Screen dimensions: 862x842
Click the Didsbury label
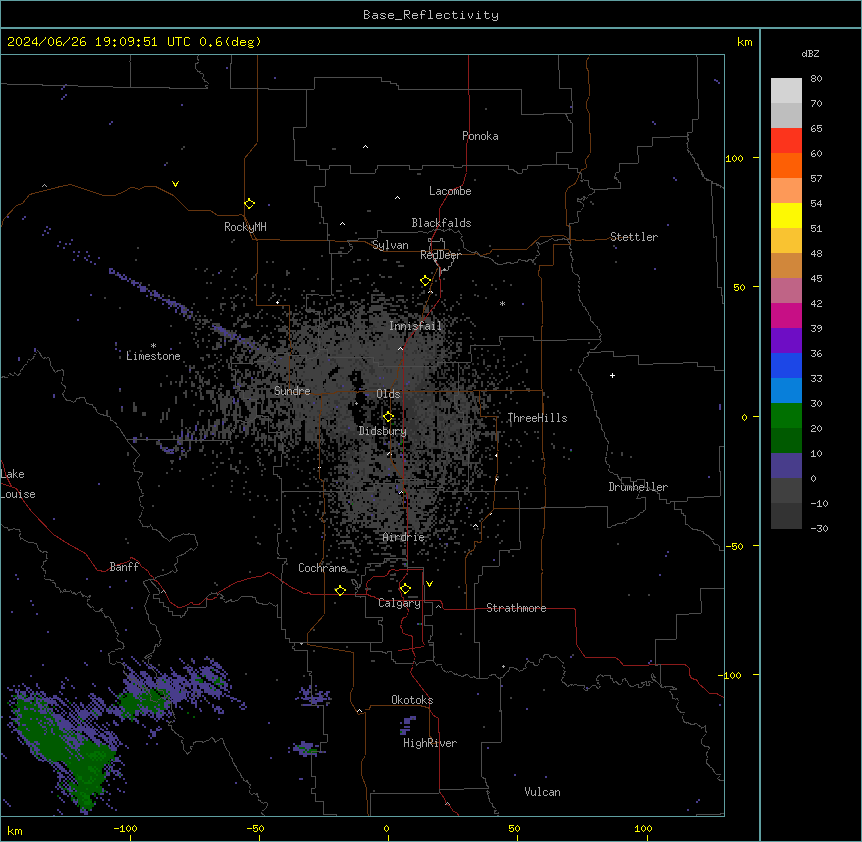pos(383,431)
